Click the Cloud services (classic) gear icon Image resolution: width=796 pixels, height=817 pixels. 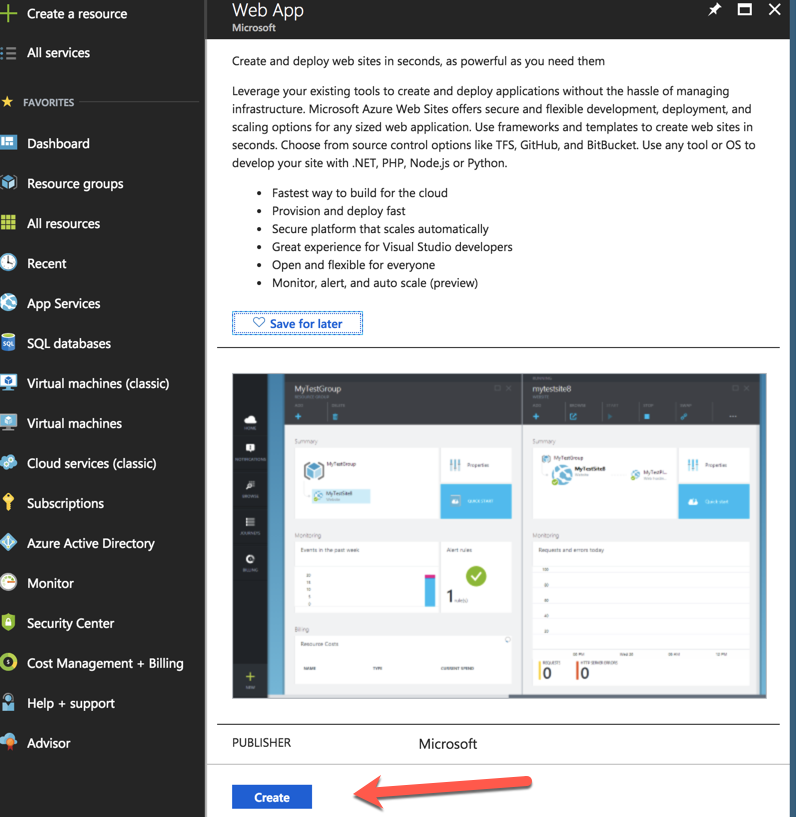click(9, 463)
